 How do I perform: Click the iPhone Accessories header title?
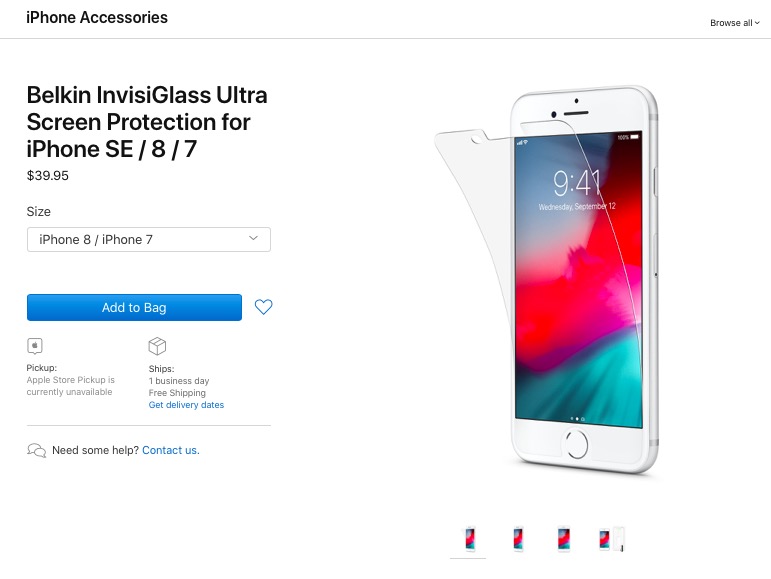tap(97, 18)
